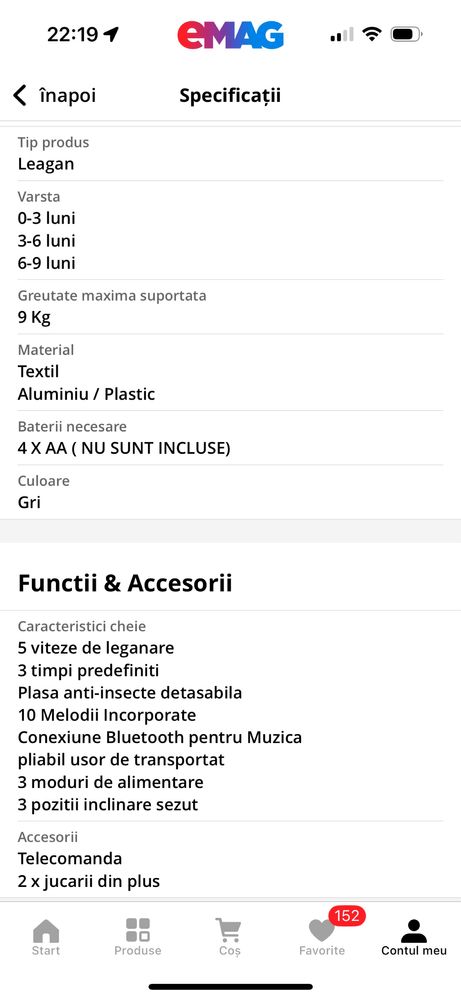Tap the Baterii necesare 4 X AA row
Screen dimensions: 461x999
pyautogui.click(x=230, y=438)
